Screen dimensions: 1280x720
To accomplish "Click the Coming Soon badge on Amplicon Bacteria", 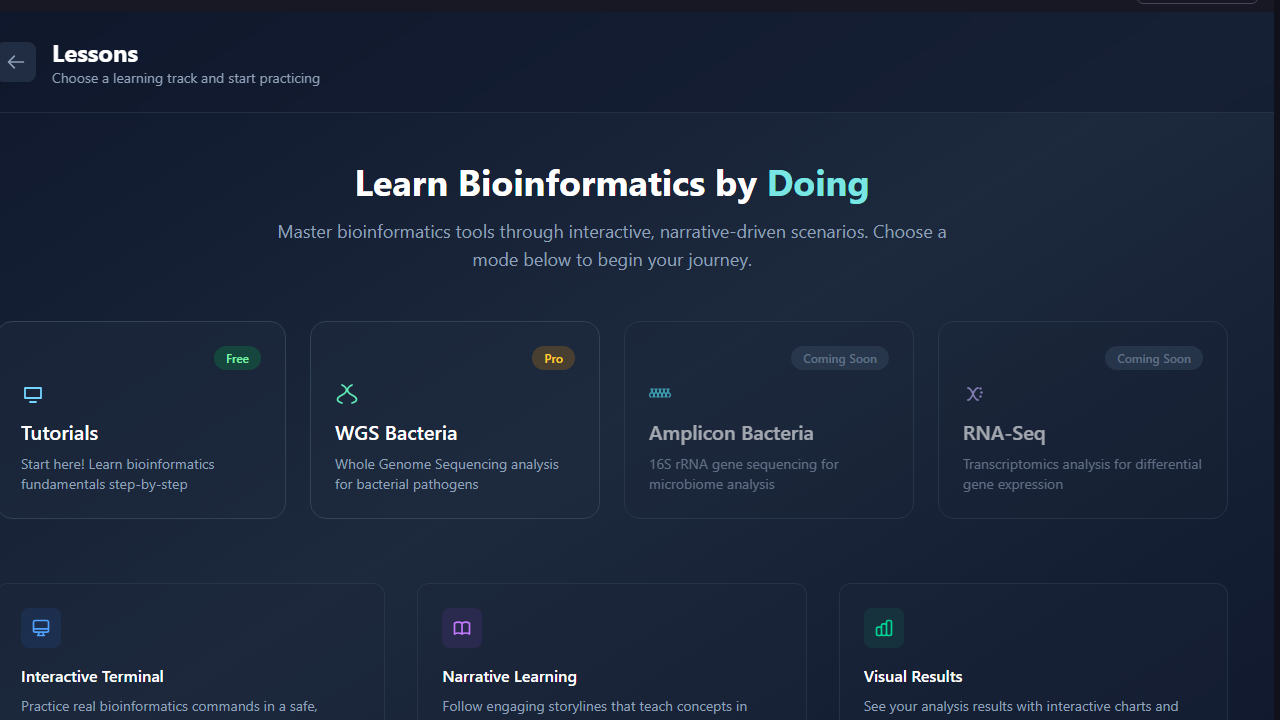I will pyautogui.click(x=840, y=358).
